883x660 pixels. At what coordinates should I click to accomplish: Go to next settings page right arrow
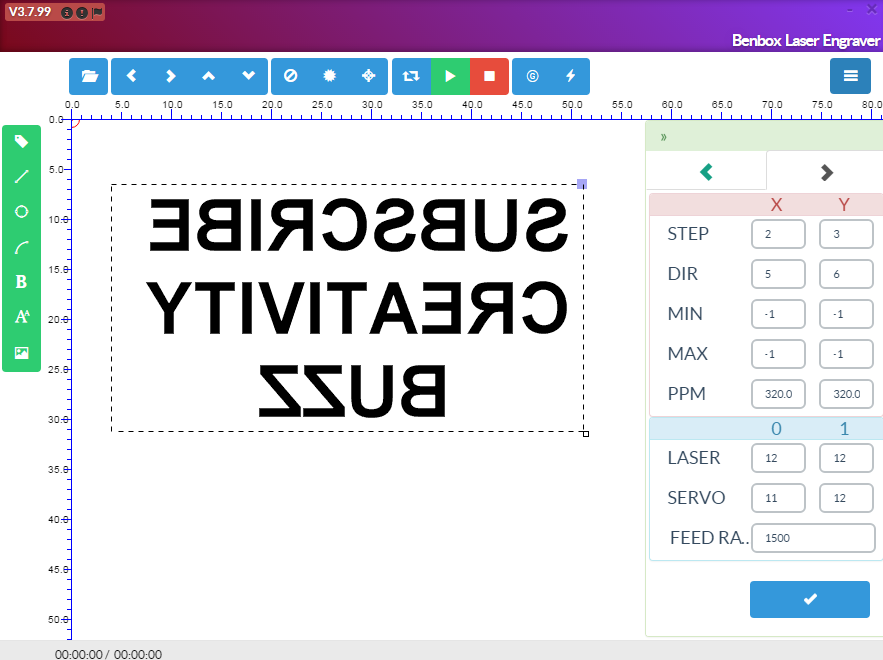[x=826, y=172]
